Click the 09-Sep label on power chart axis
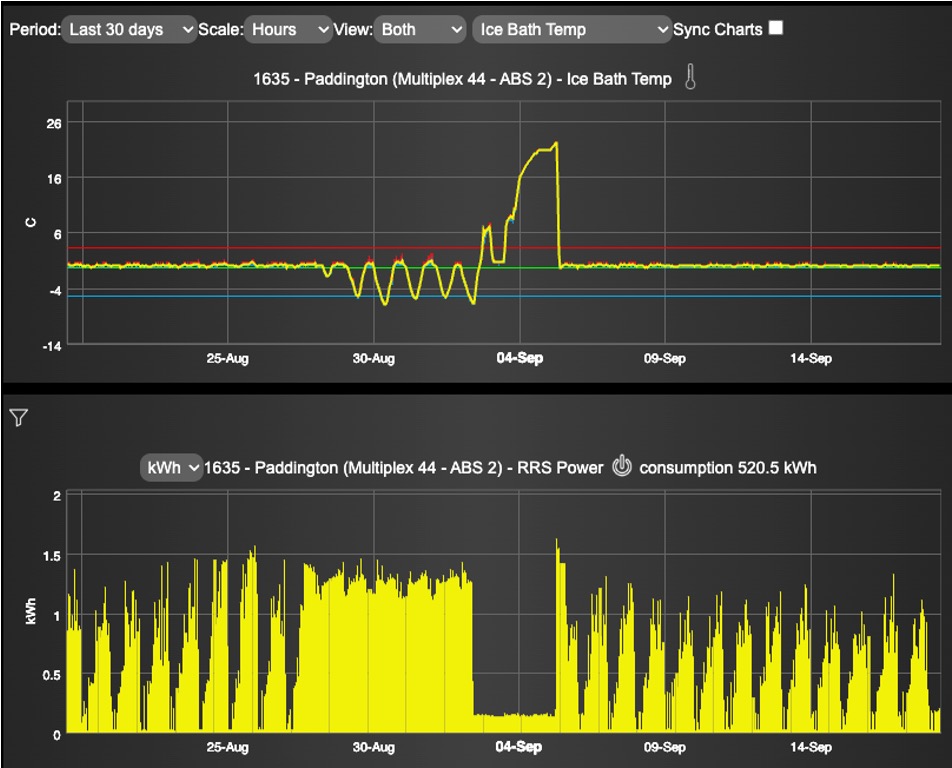This screenshot has width=952, height=768. (665, 747)
